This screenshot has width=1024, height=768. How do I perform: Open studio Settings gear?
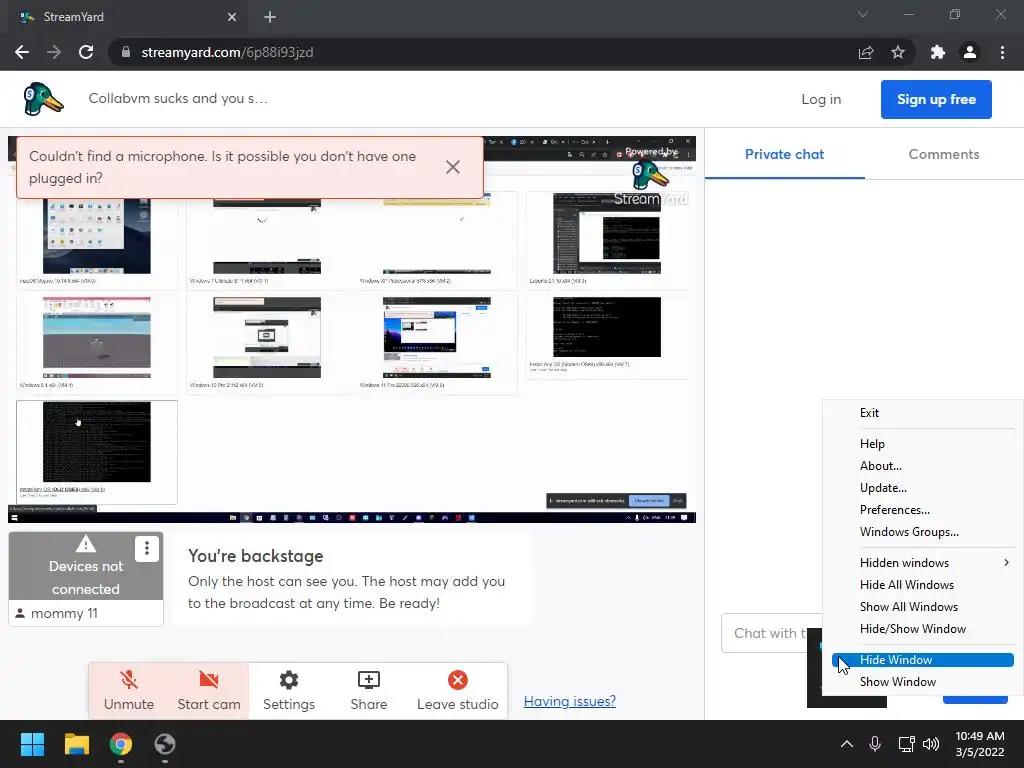tap(289, 691)
